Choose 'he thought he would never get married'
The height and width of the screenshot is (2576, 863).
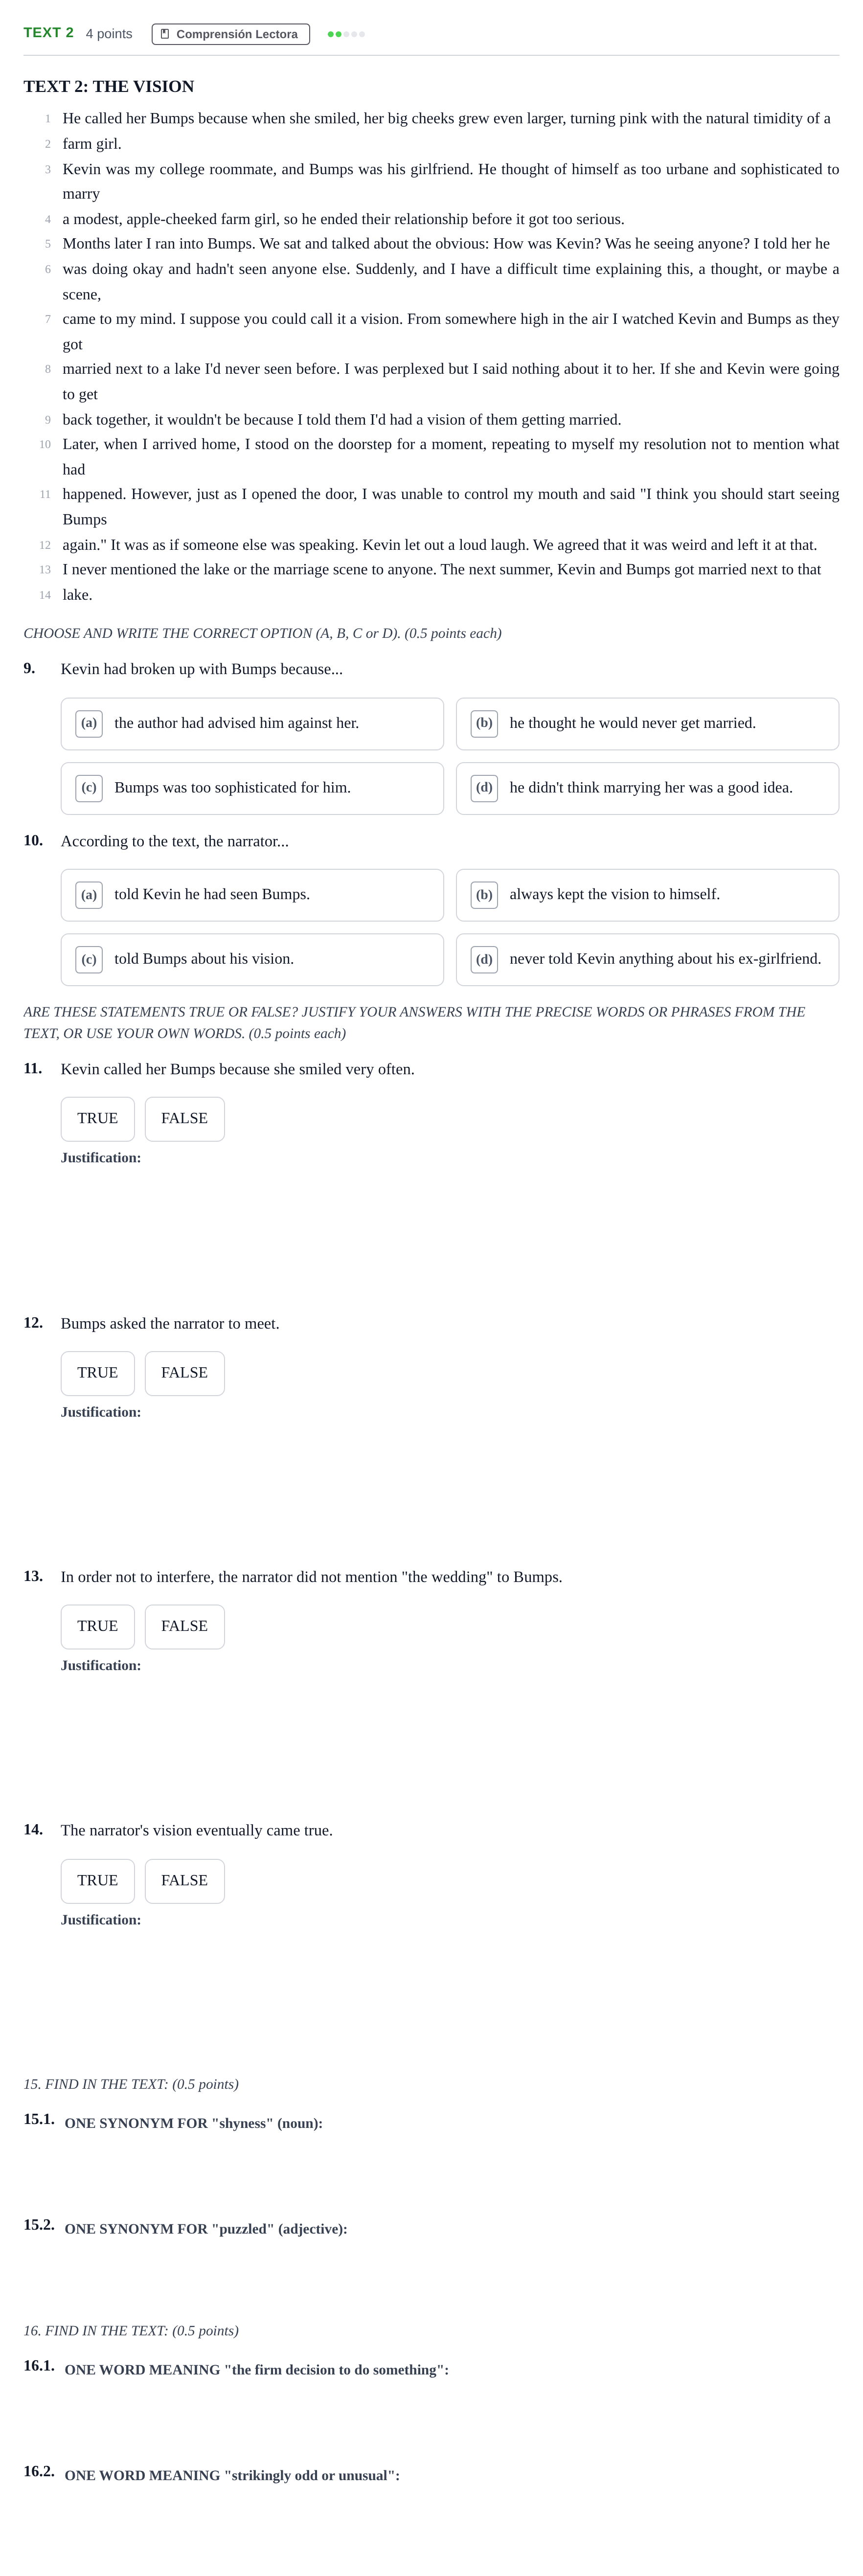[647, 724]
